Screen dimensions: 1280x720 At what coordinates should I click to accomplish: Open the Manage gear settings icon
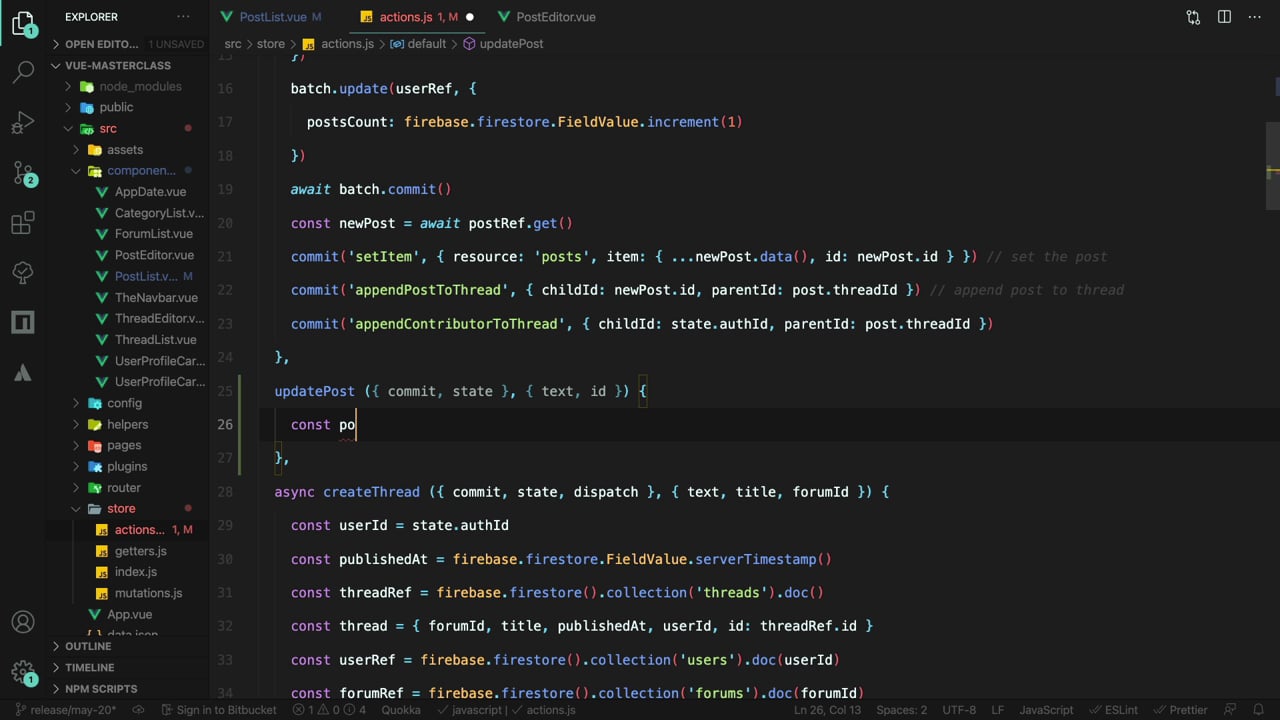point(23,672)
